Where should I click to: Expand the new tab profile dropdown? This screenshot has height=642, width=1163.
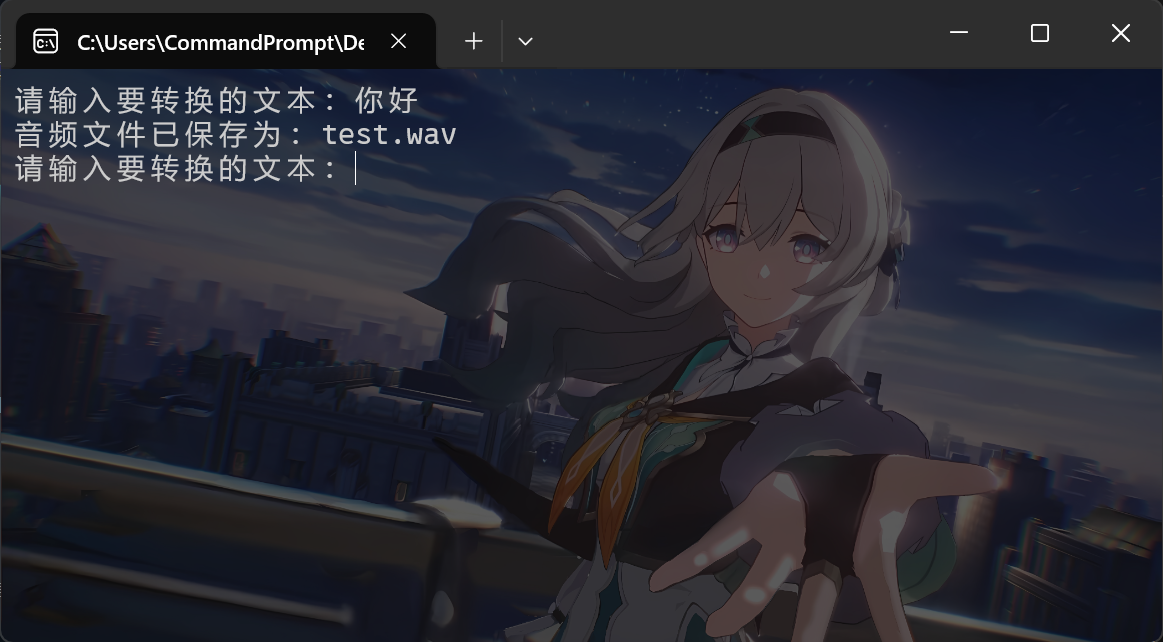[x=525, y=41]
